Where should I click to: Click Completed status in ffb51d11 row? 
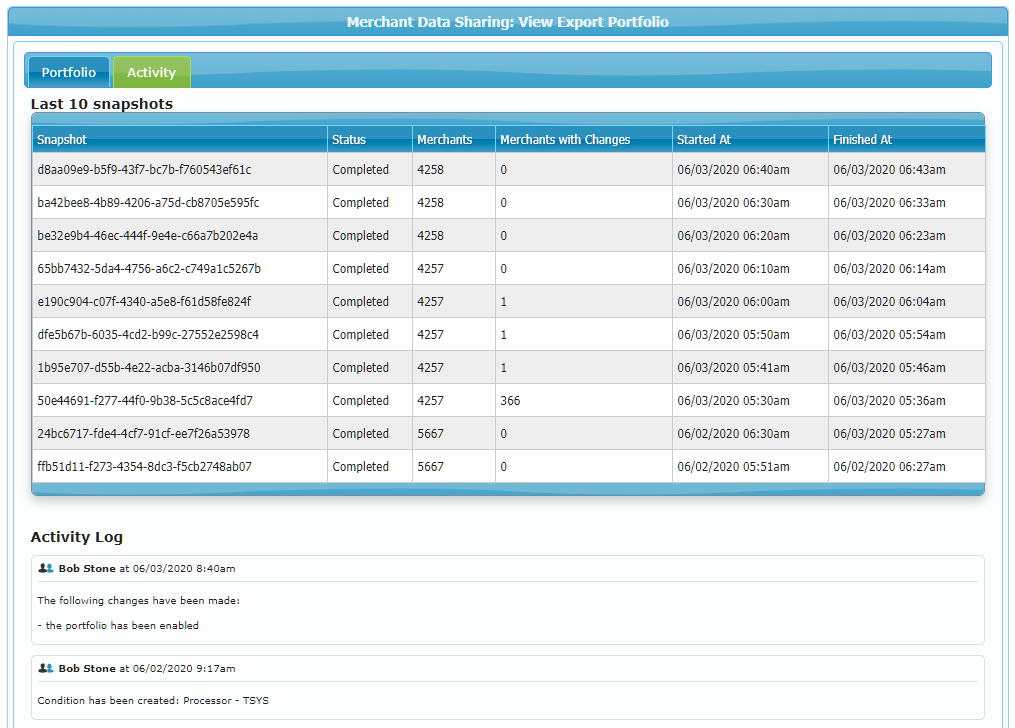click(x=361, y=467)
